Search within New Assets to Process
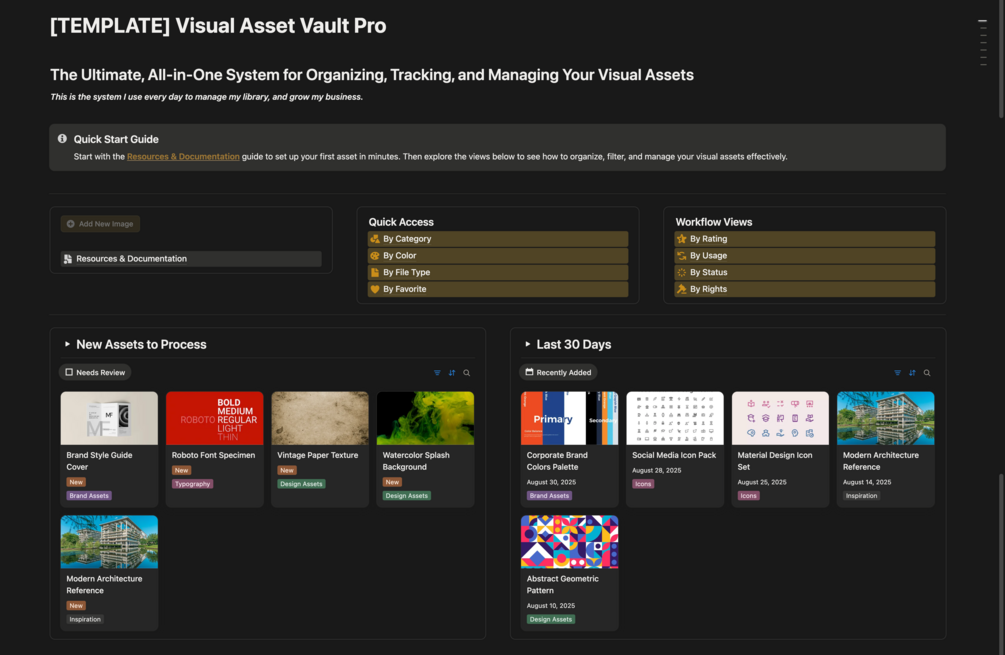 (467, 372)
